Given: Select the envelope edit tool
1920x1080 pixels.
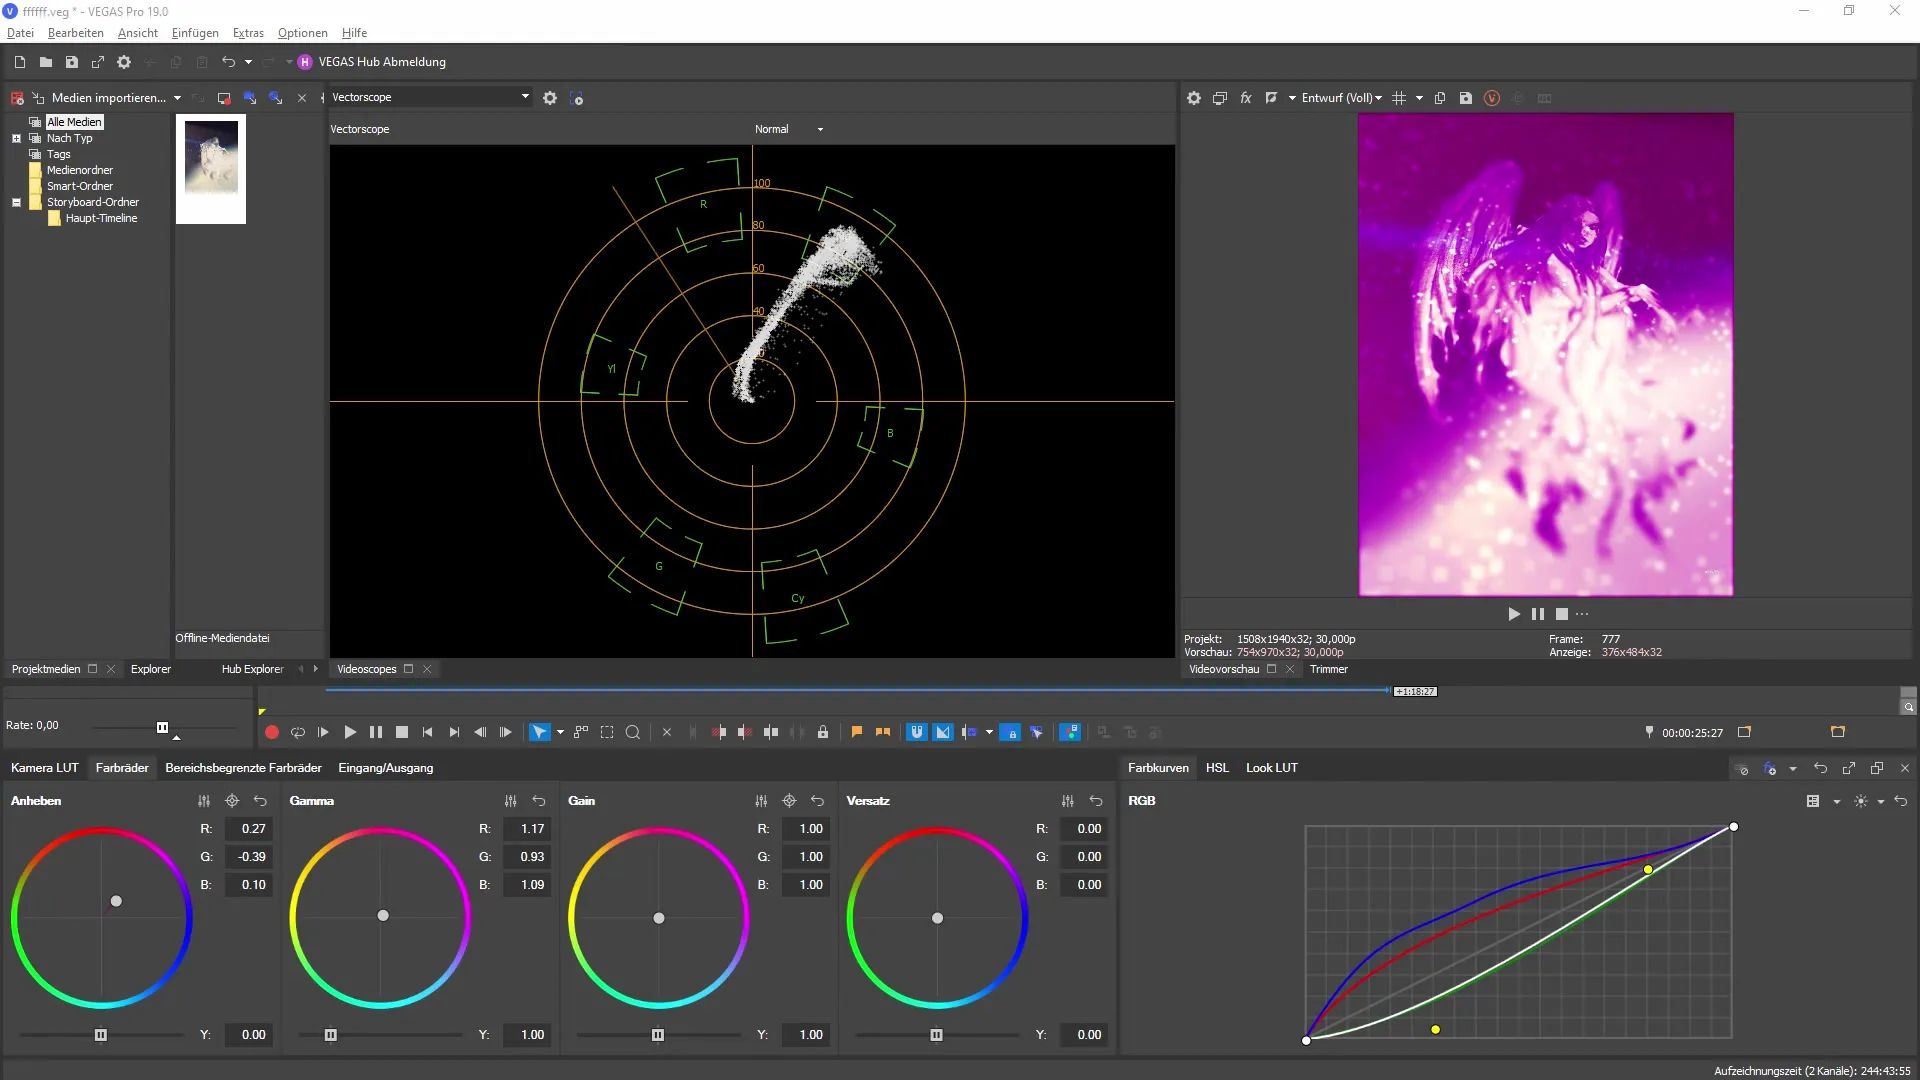Looking at the screenshot, I should point(581,733).
